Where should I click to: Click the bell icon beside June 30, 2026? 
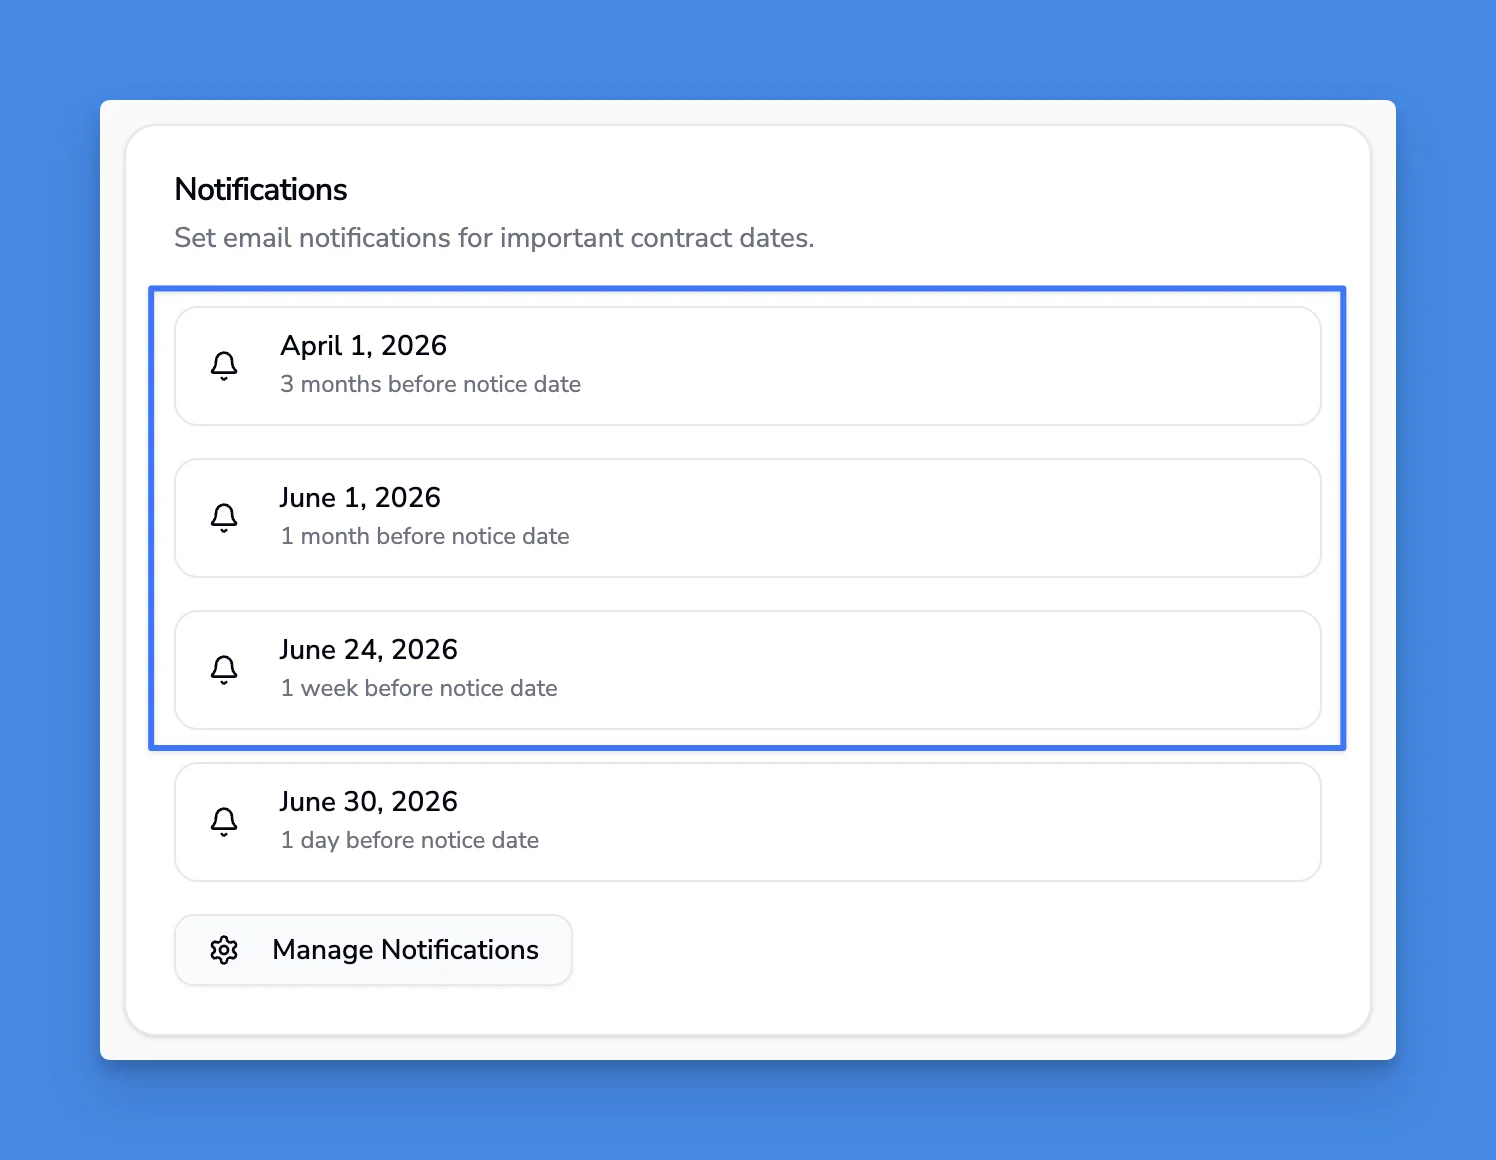click(x=224, y=821)
